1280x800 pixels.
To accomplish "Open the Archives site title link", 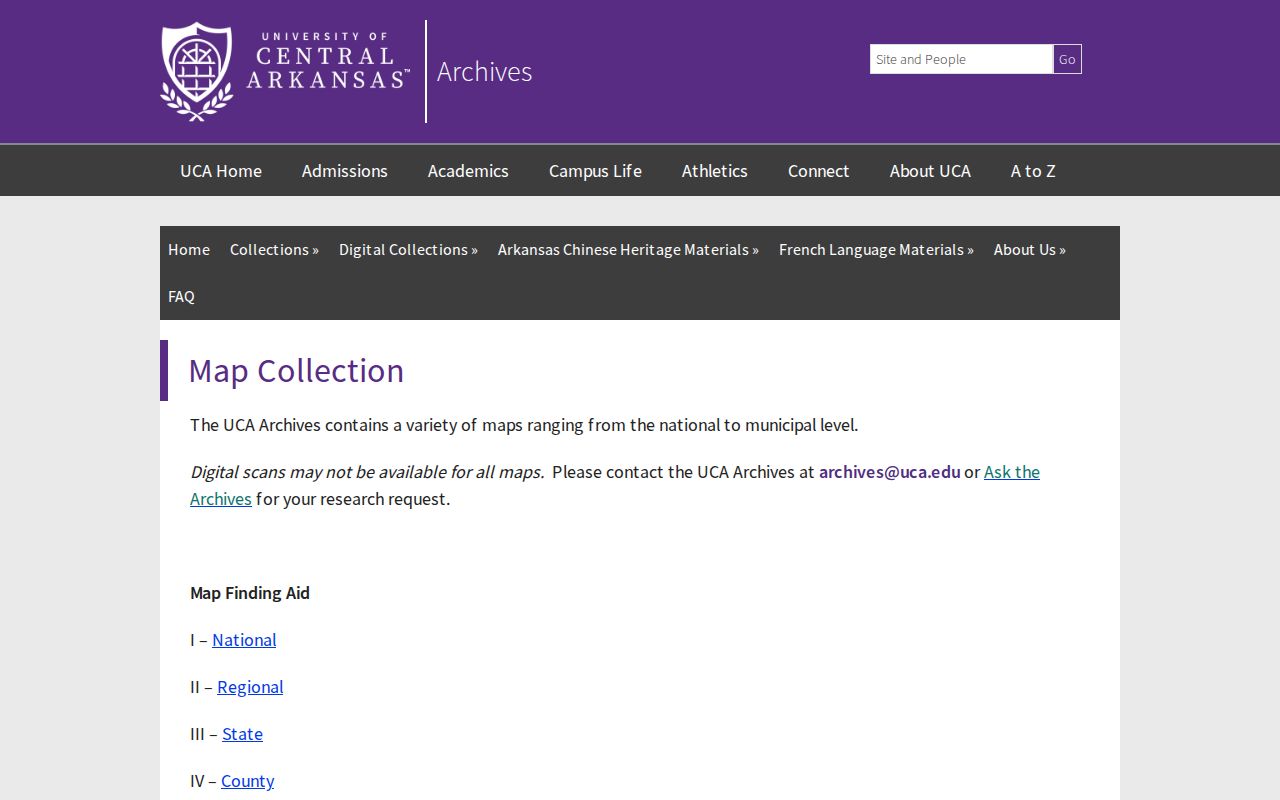I will (484, 72).
